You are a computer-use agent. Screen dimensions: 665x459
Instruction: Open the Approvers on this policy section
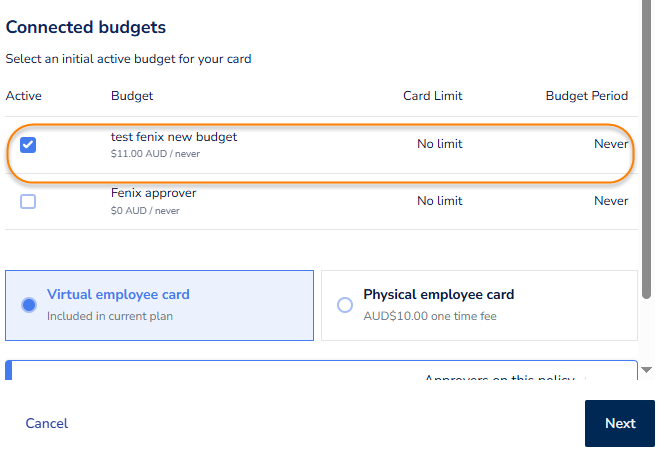click(x=499, y=378)
